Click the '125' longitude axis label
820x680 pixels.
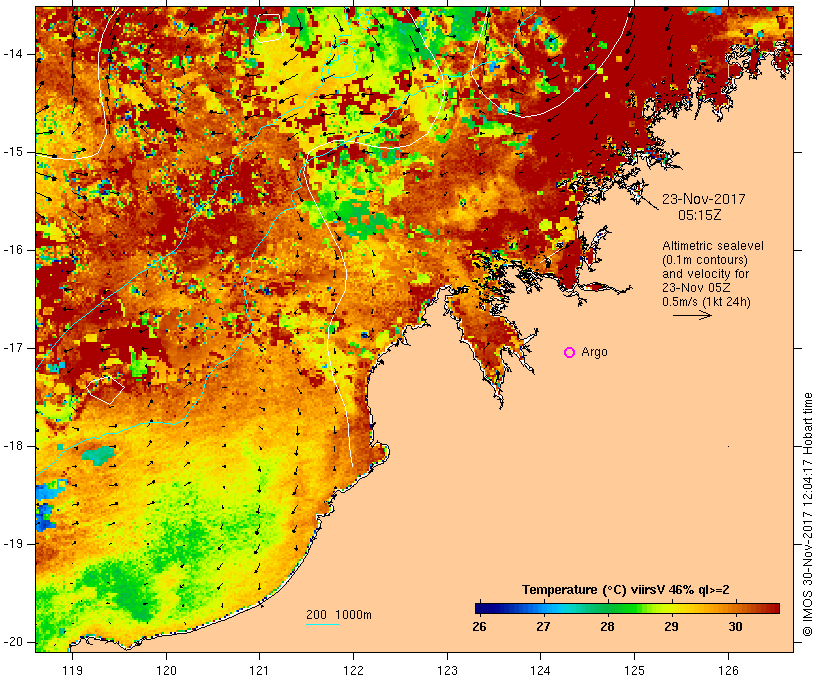click(634, 670)
